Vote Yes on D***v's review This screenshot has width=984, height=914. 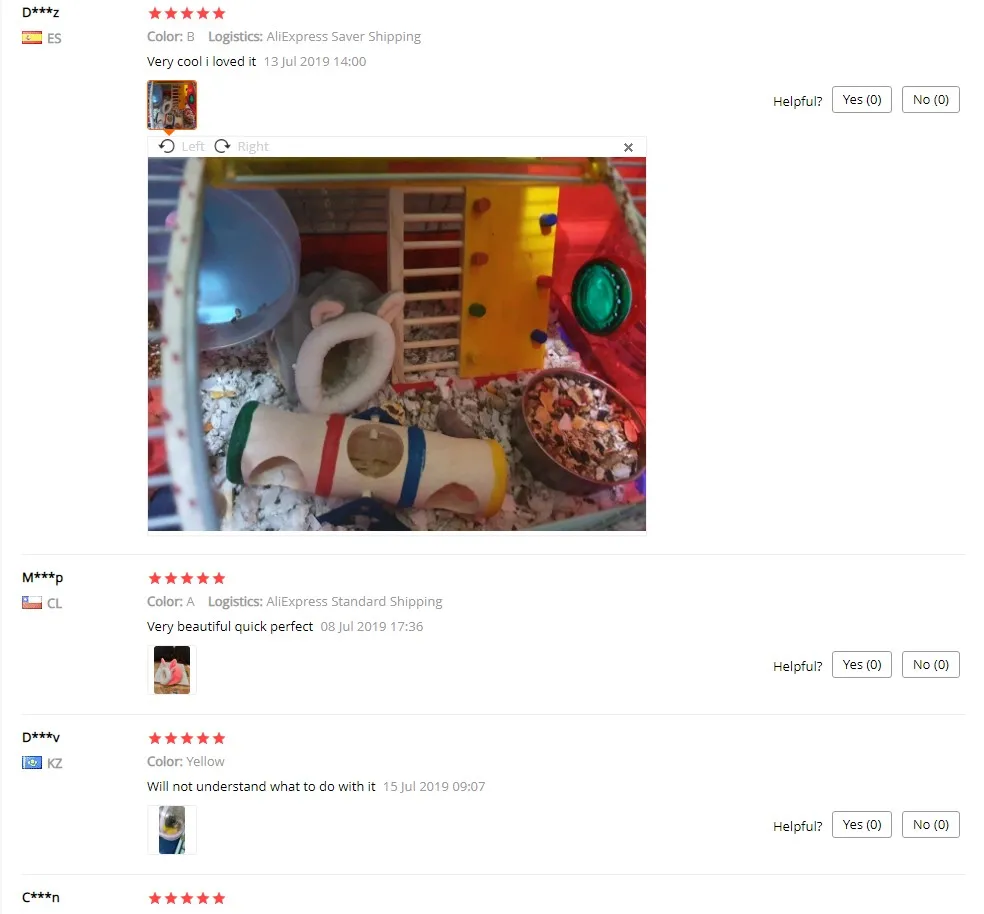pos(862,825)
